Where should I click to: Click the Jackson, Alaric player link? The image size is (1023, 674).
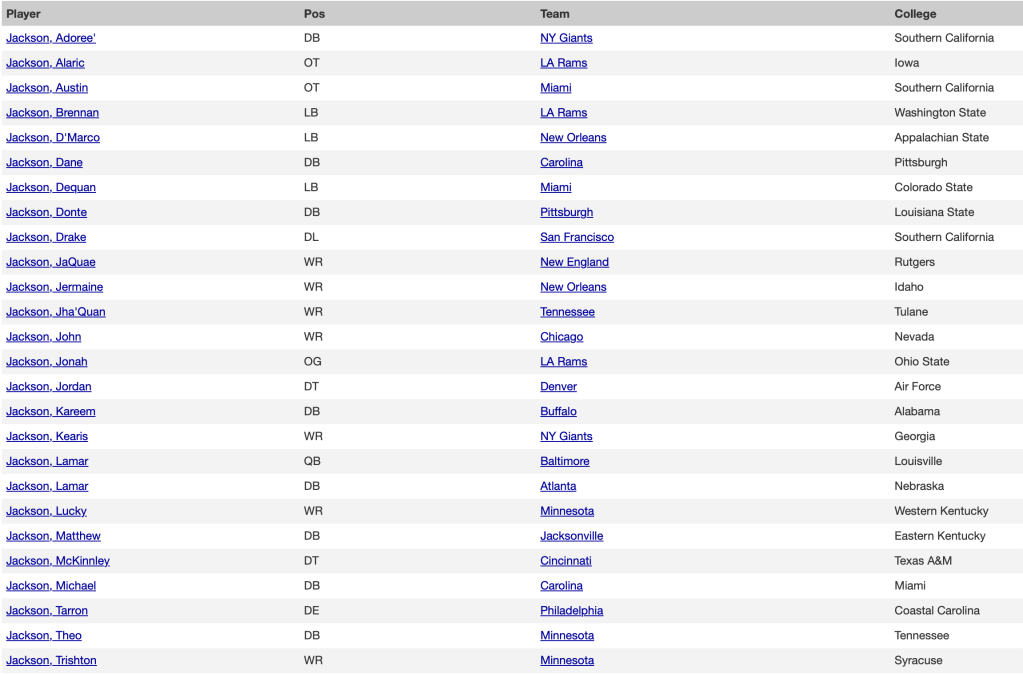click(45, 63)
